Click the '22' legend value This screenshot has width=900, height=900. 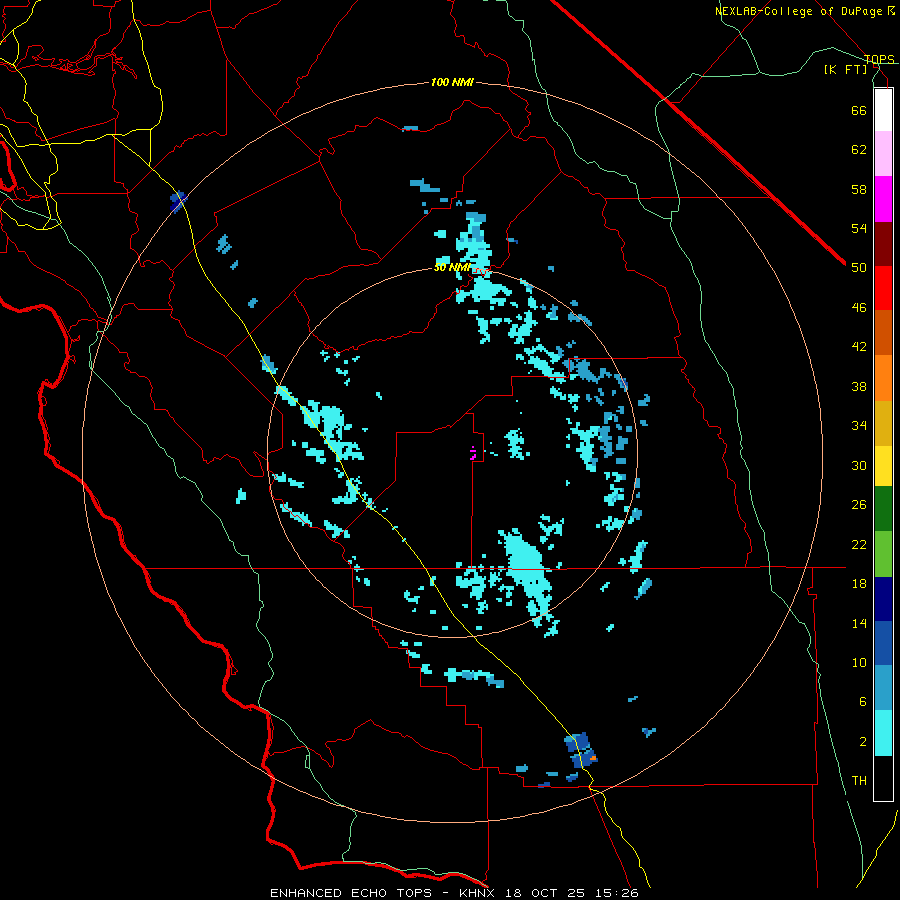tap(859, 544)
